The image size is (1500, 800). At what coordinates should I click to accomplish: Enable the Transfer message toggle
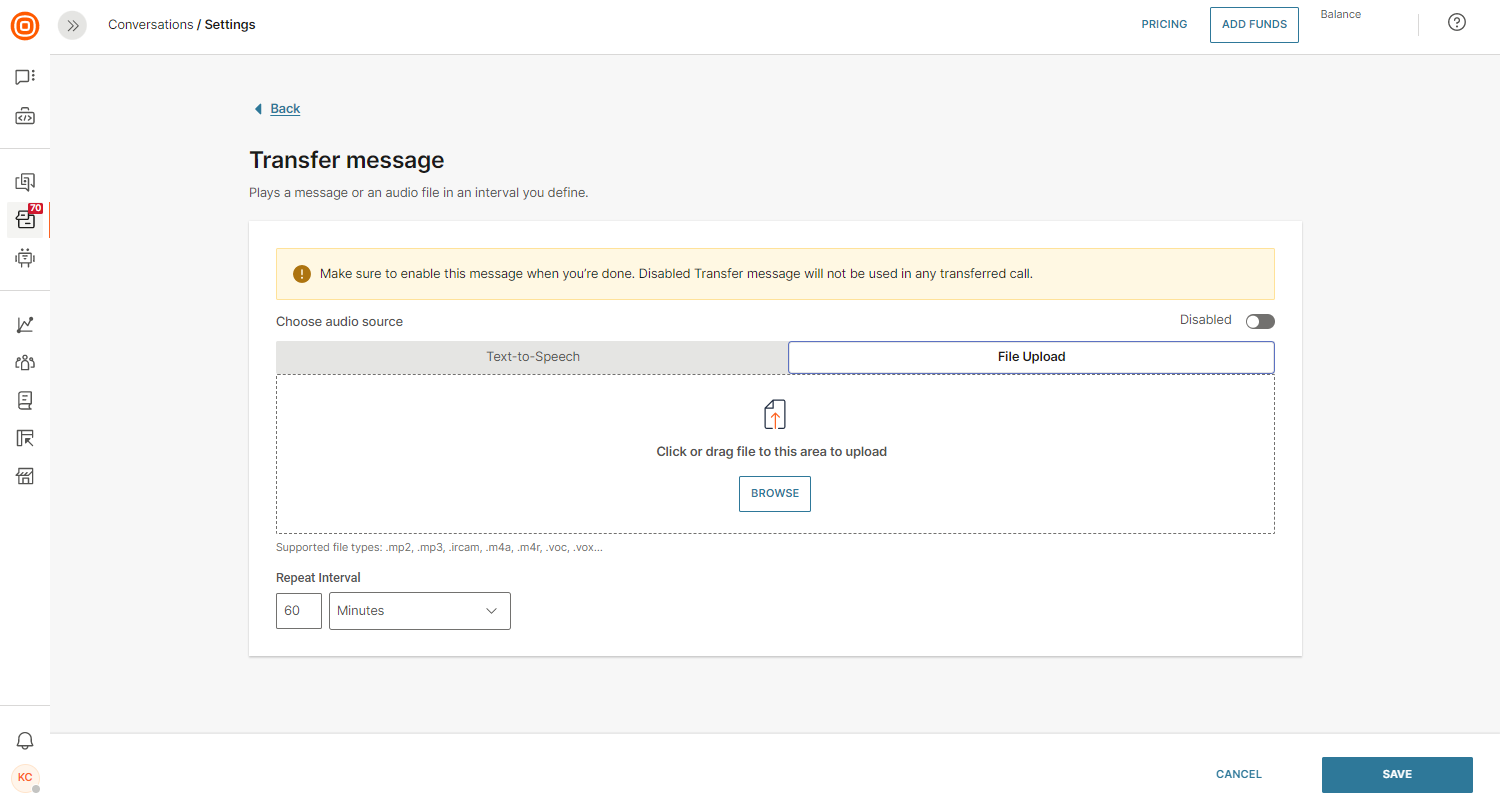pyautogui.click(x=1260, y=321)
